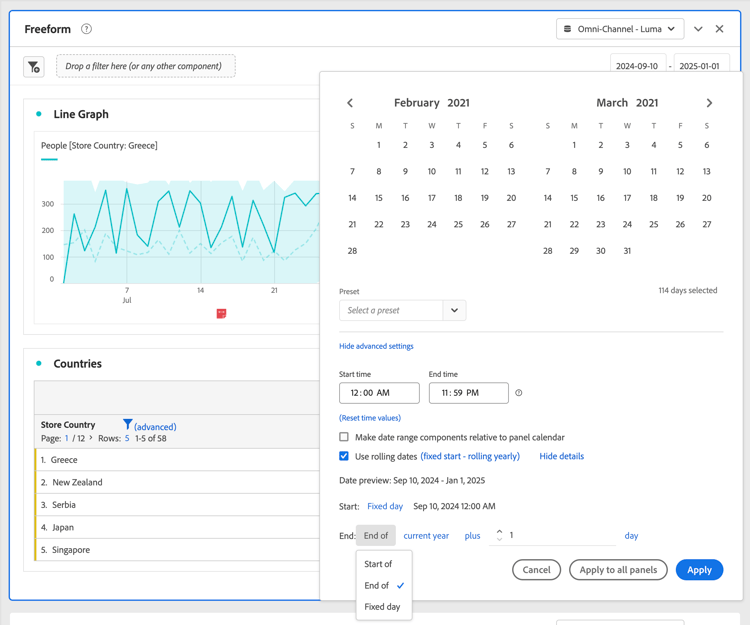Click the Start time input field
The height and width of the screenshot is (625, 750).
pyautogui.click(x=379, y=393)
